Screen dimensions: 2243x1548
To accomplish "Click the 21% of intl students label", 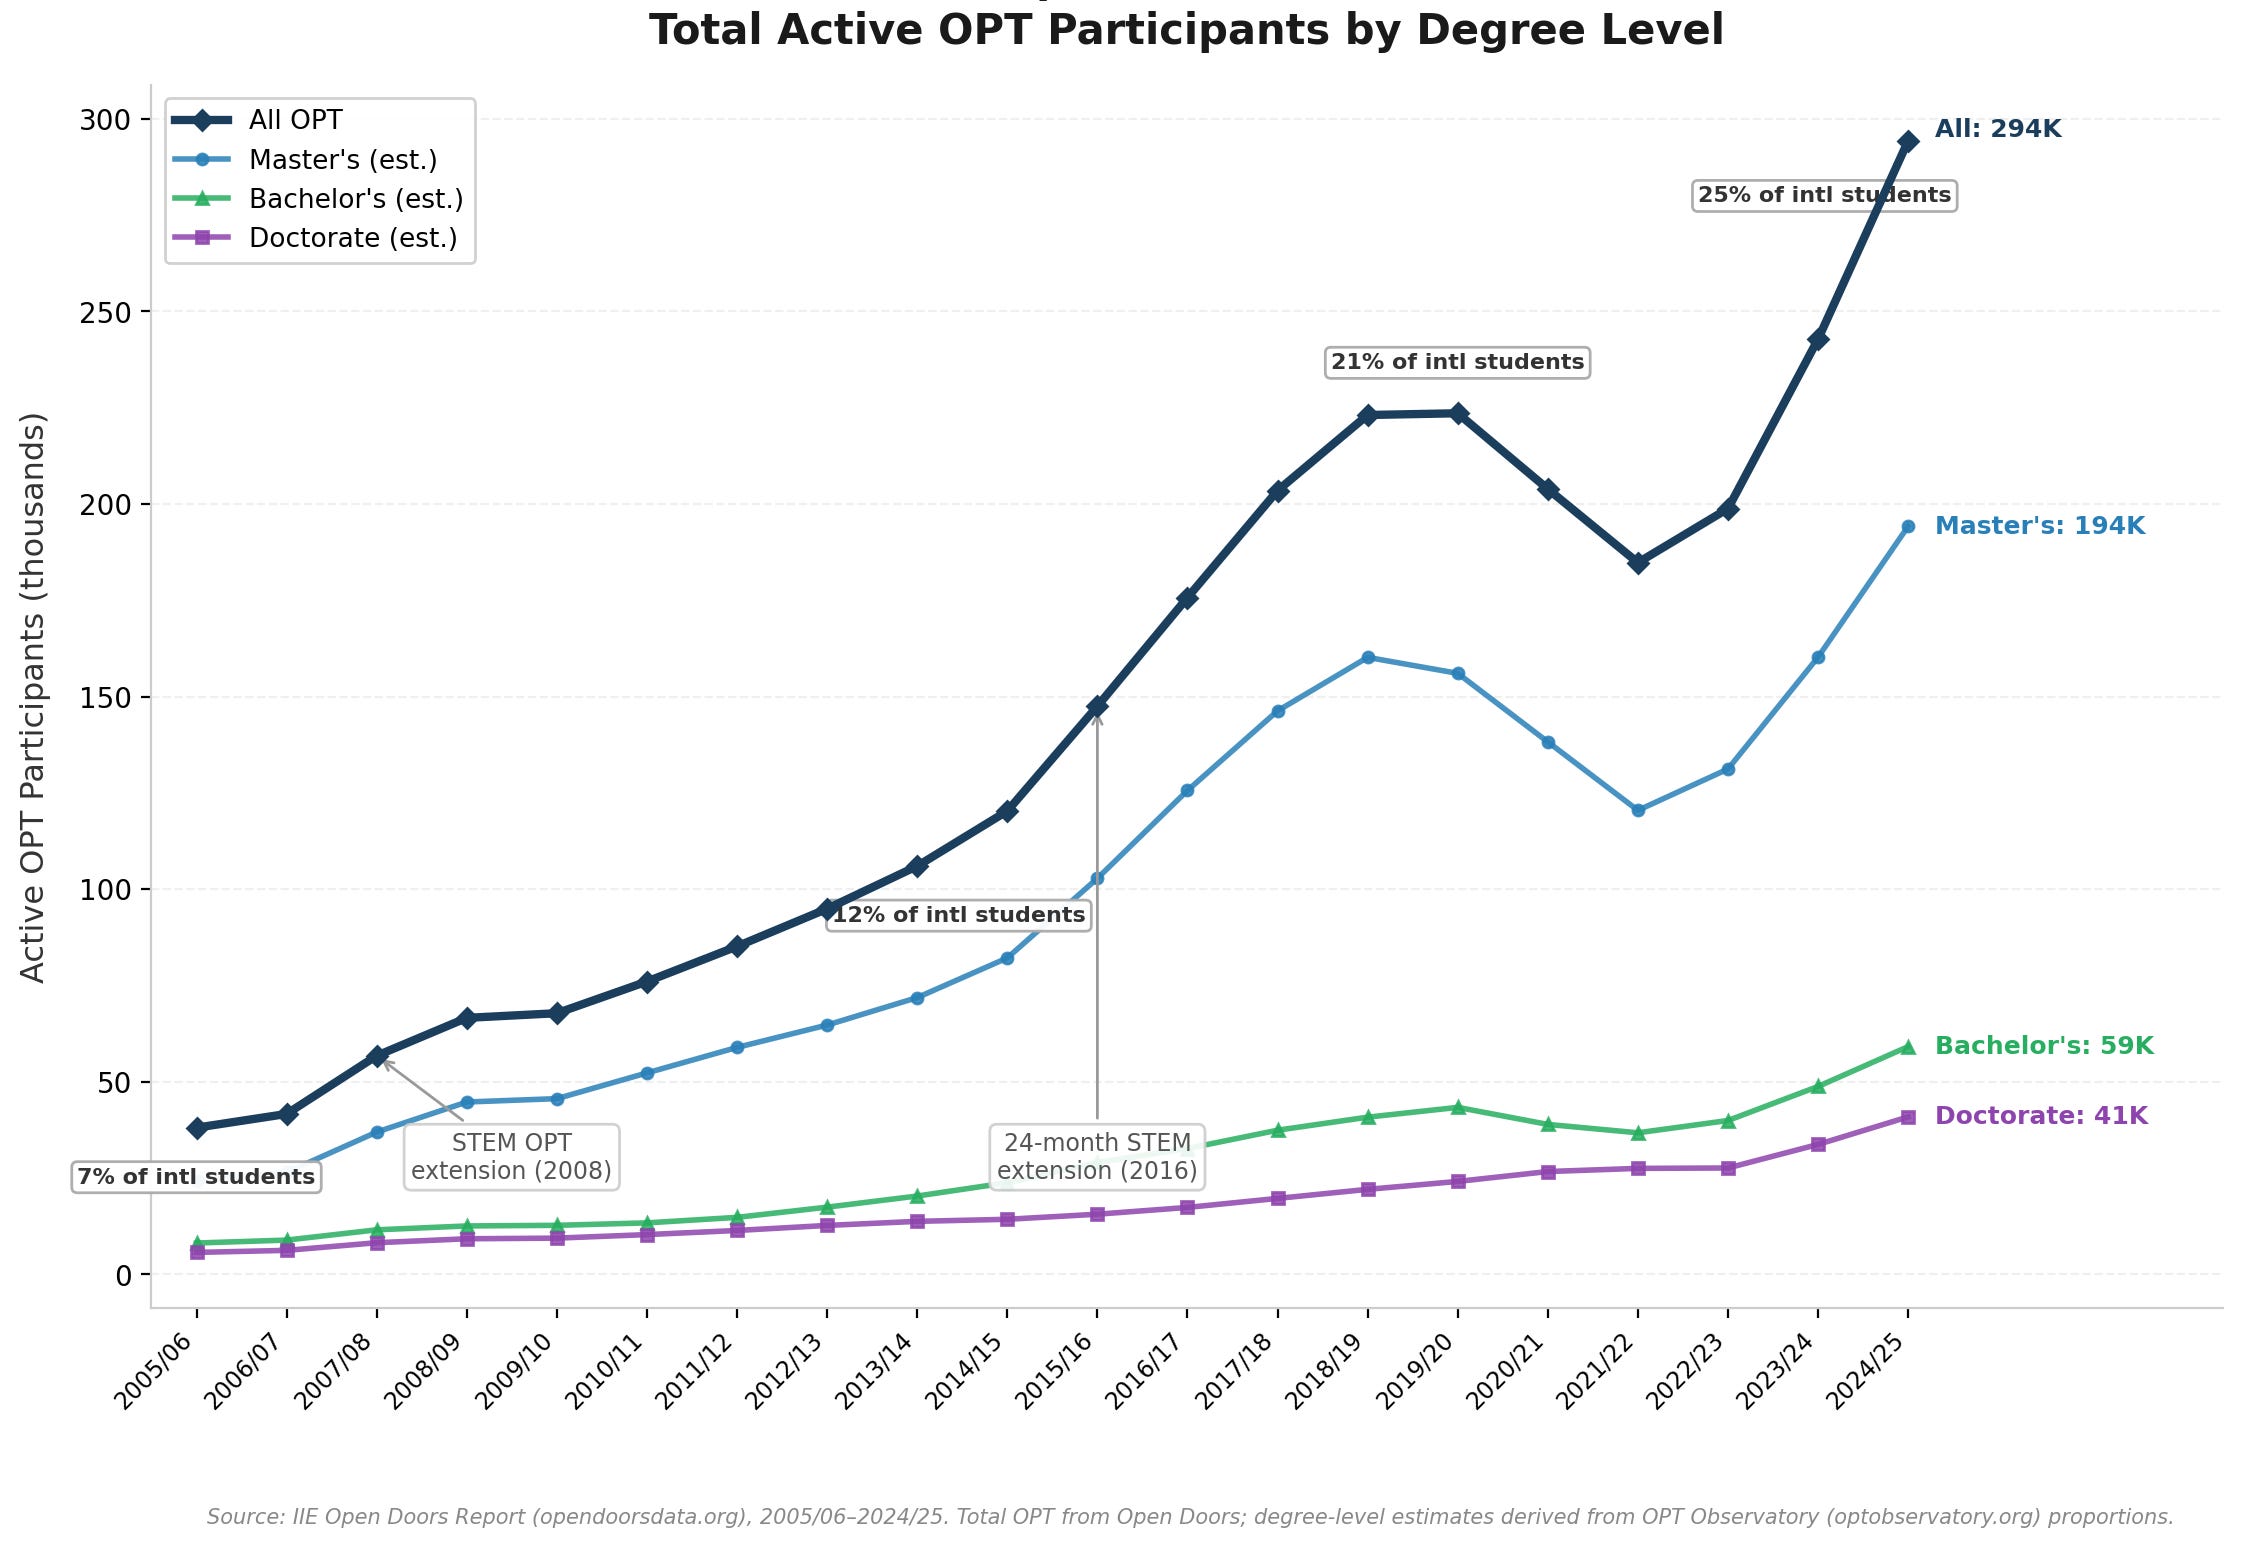I will pyautogui.click(x=1457, y=362).
